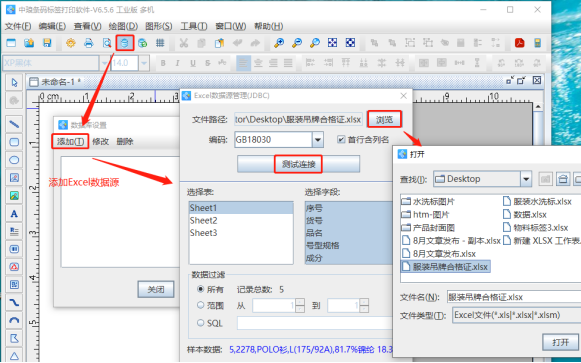Click the 打开 button in file dialog
This screenshot has height=363, width=581.
pyautogui.click(x=560, y=342)
